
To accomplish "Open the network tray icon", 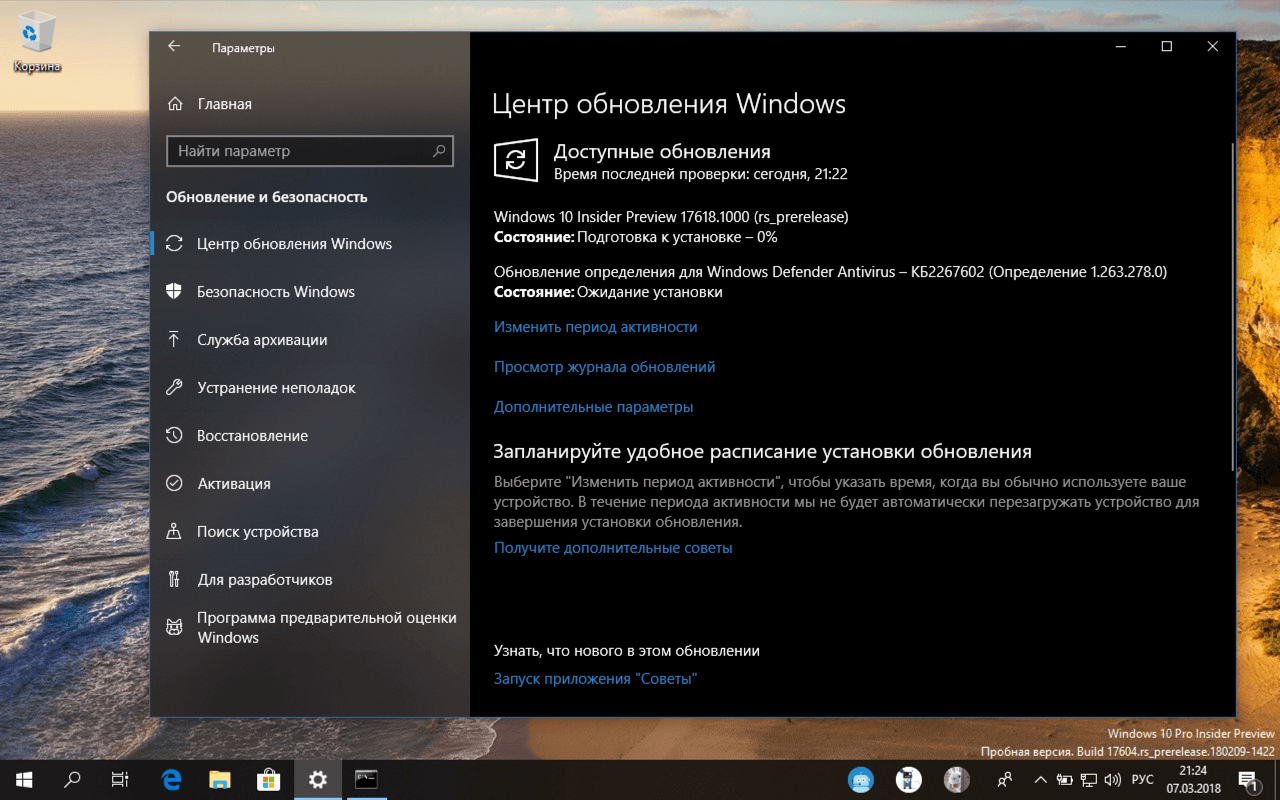I will (x=1089, y=780).
